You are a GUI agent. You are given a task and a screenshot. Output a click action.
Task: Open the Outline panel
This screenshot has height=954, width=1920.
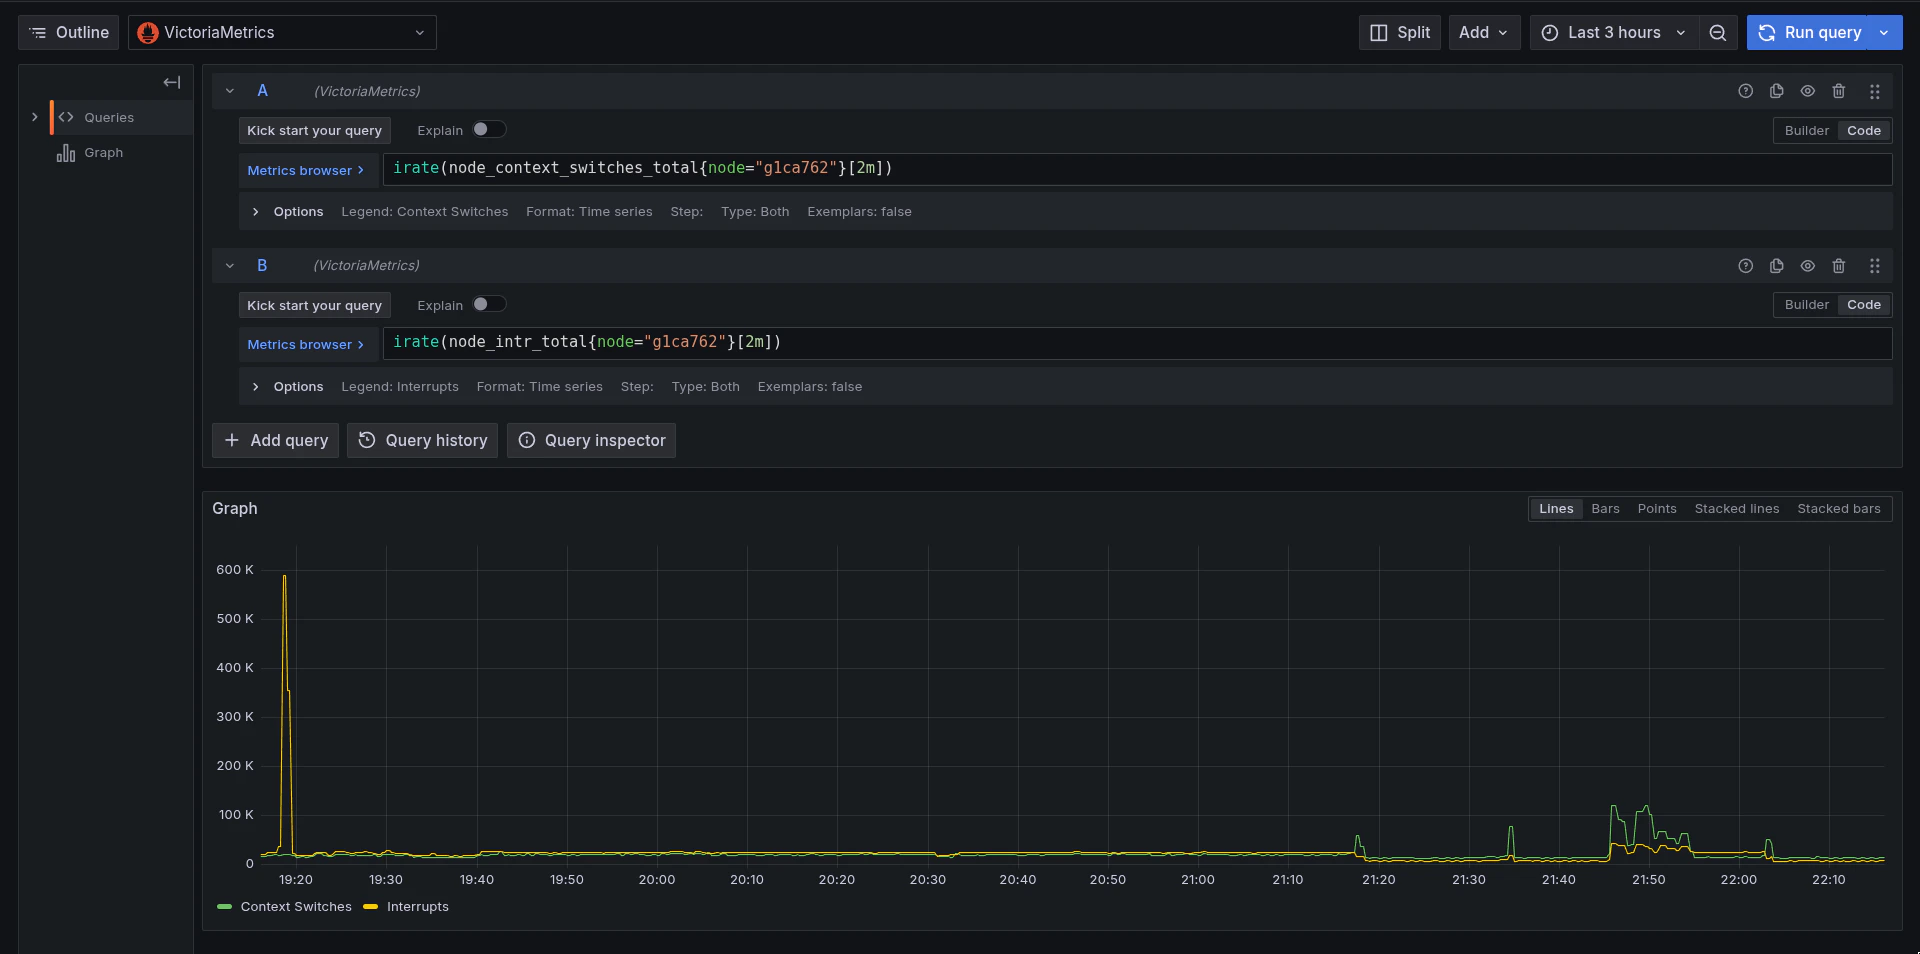coord(68,32)
